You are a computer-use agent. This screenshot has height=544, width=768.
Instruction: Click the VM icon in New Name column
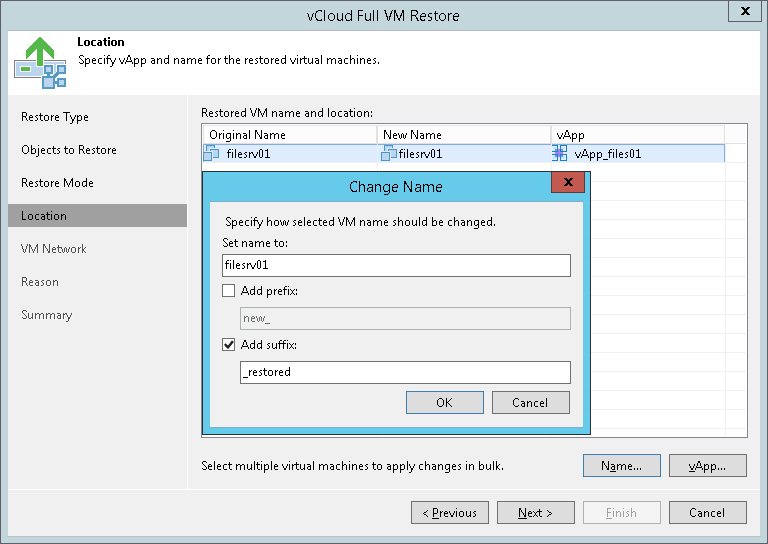(389, 154)
